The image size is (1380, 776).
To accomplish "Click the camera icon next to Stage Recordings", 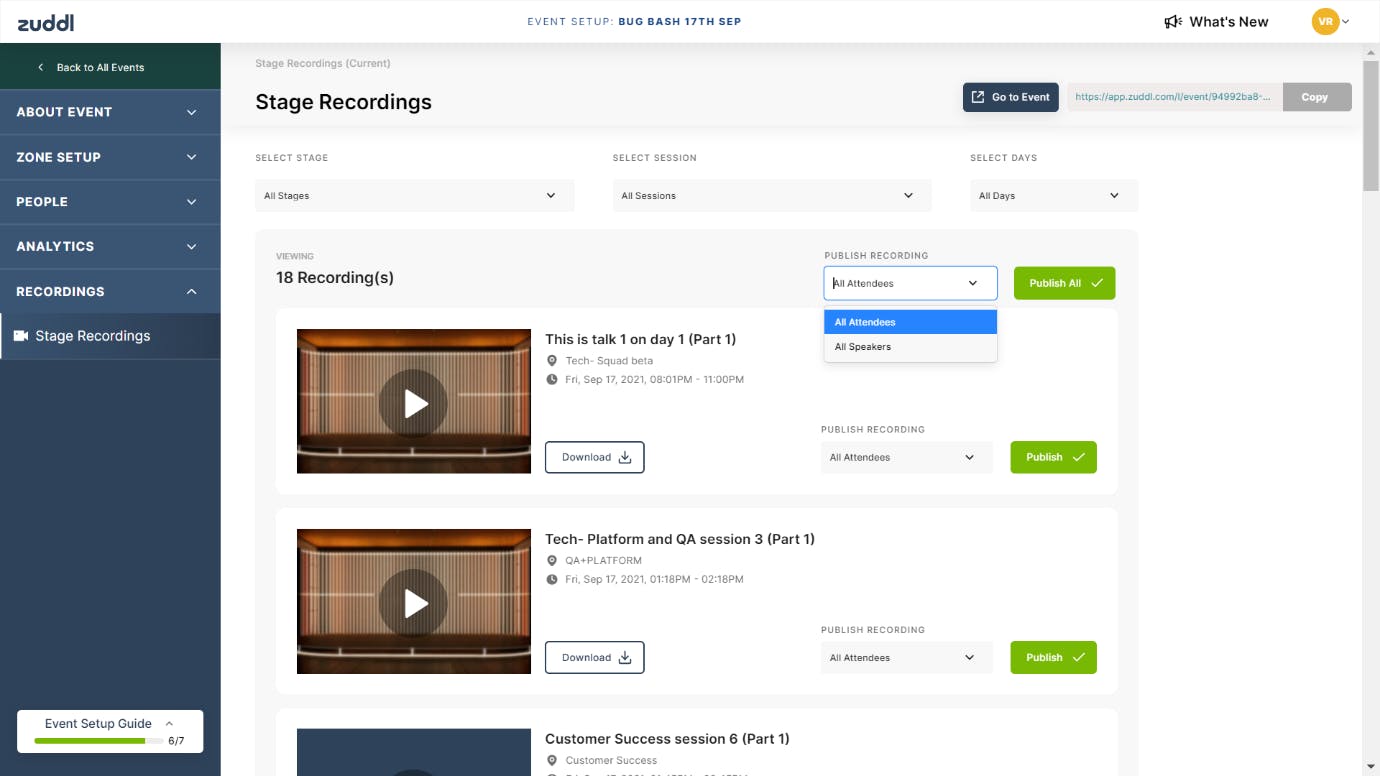I will pos(21,336).
